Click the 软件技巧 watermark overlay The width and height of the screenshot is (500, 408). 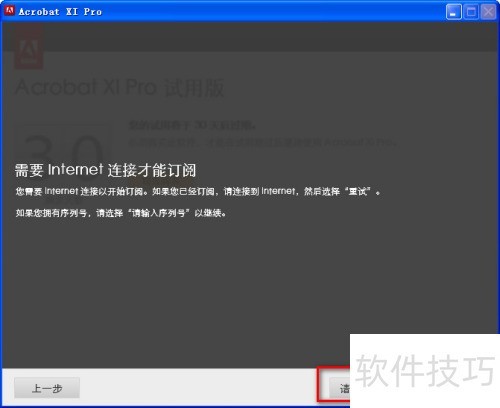[x=425, y=371]
